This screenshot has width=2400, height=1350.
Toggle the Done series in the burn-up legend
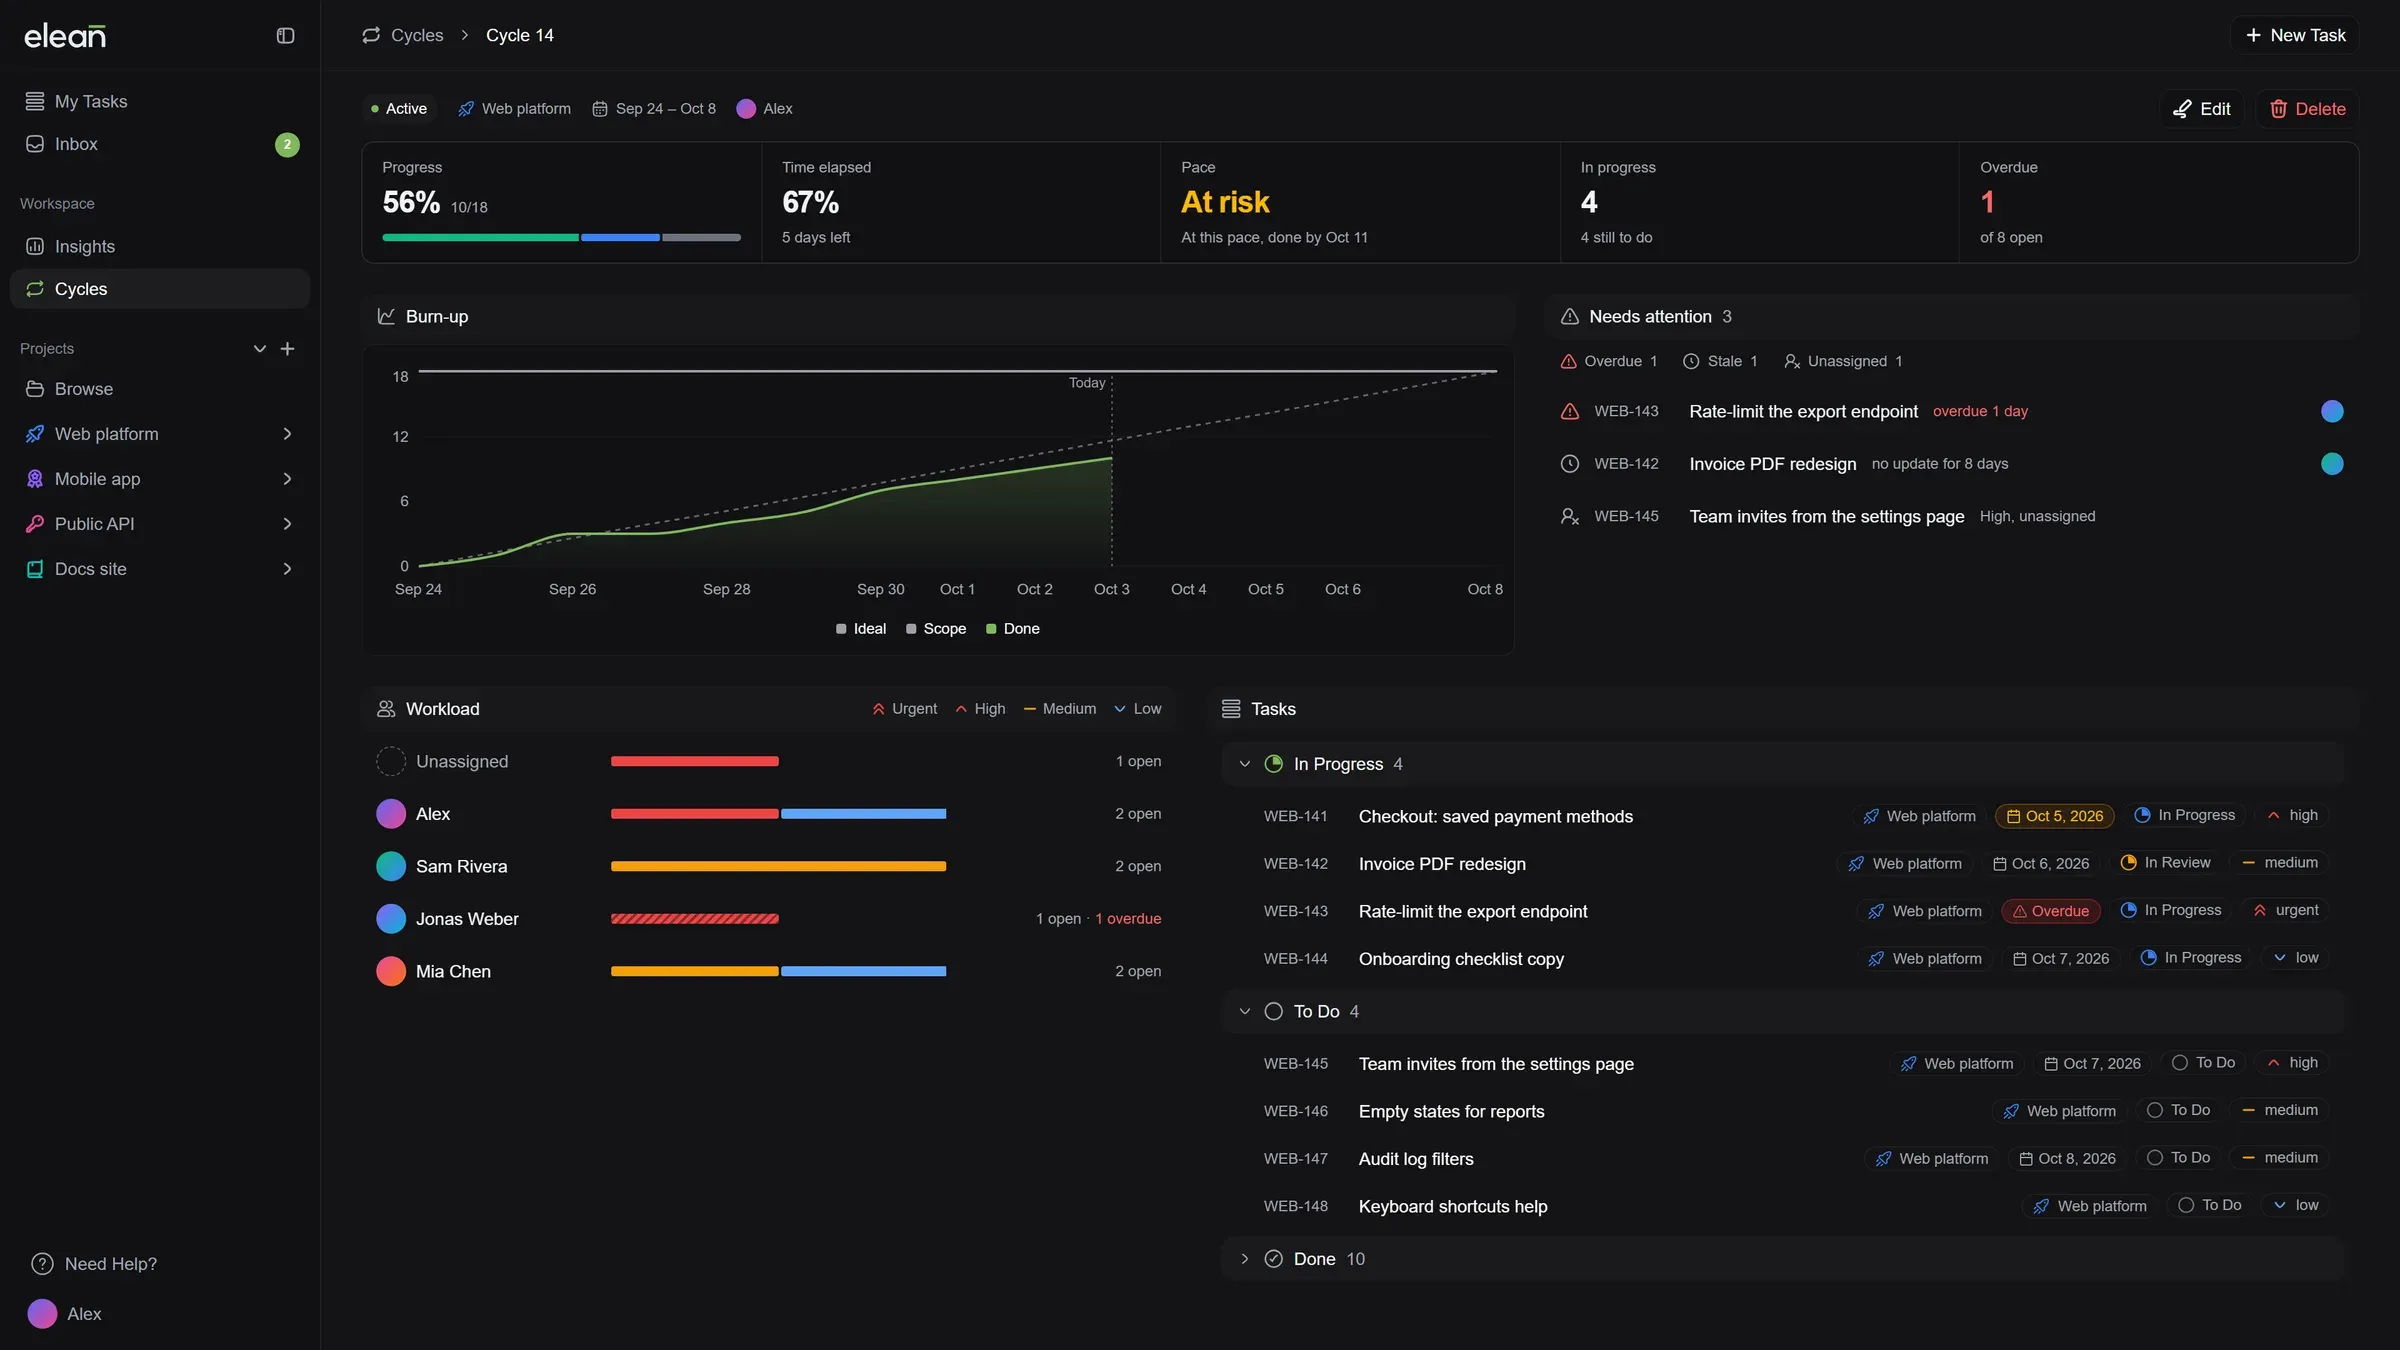coord(1013,629)
